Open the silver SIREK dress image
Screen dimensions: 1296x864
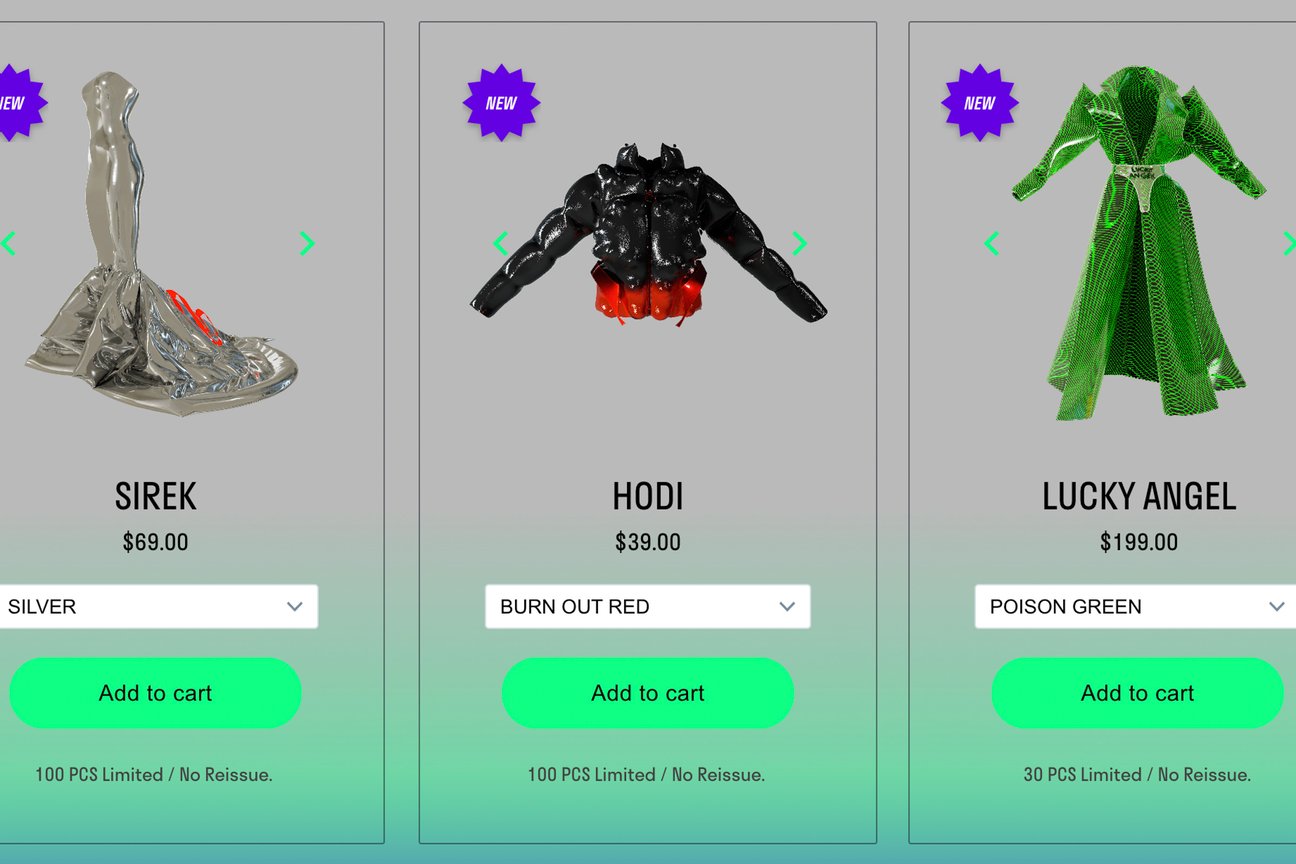click(160, 243)
